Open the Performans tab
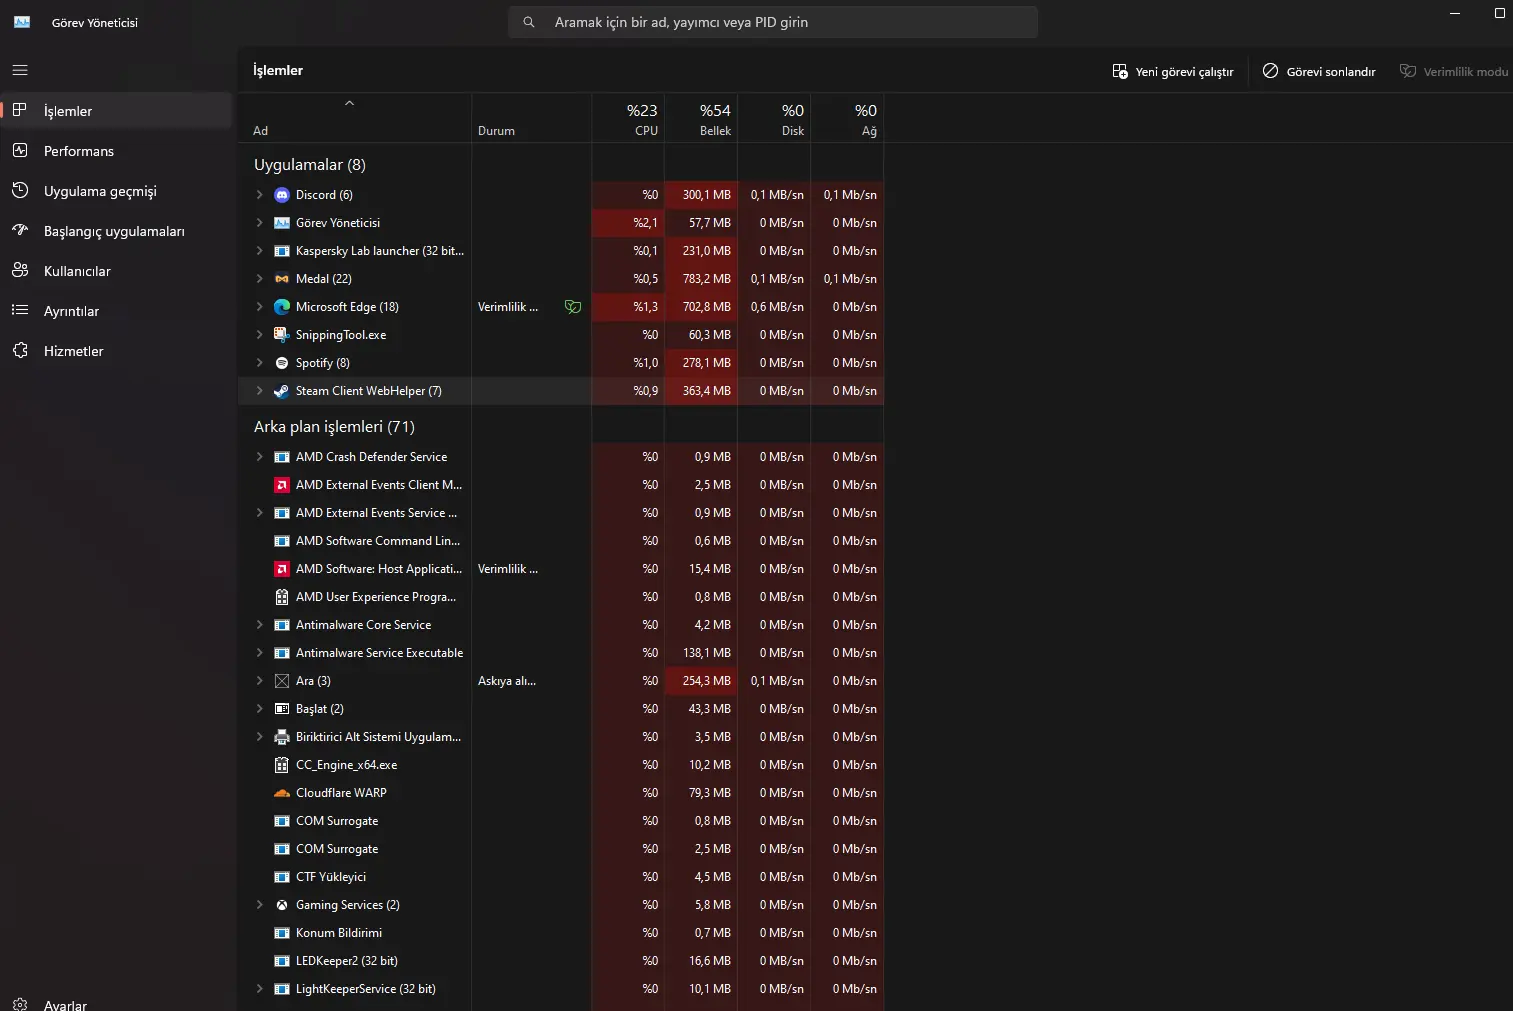This screenshot has height=1011, width=1513. click(x=116, y=151)
